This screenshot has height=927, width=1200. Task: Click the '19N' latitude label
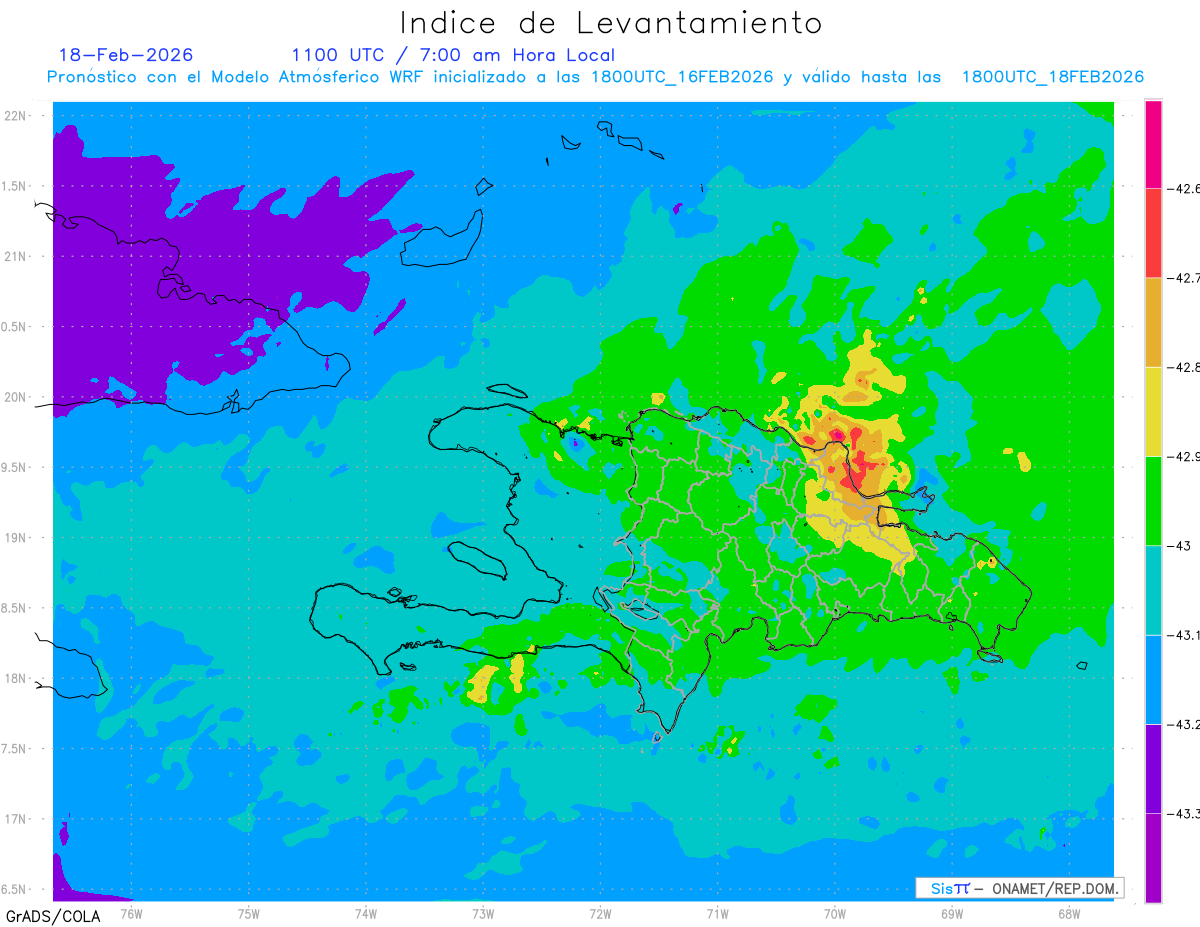coord(17,538)
